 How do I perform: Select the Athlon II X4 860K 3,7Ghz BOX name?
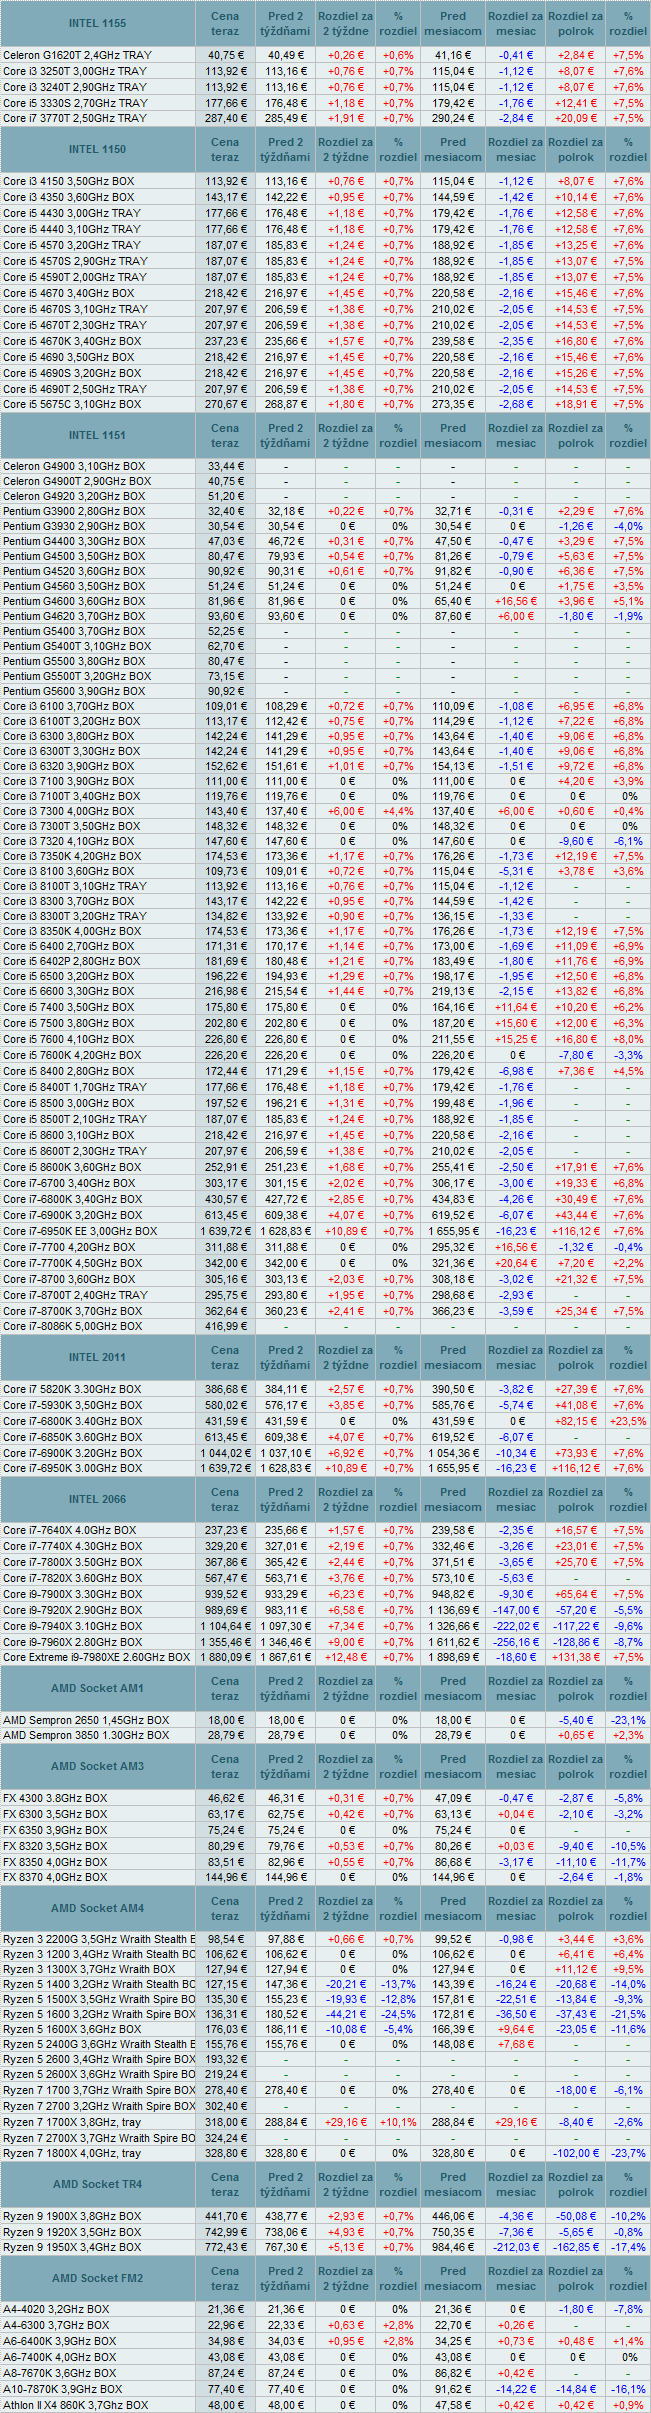[x=76, y=2405]
